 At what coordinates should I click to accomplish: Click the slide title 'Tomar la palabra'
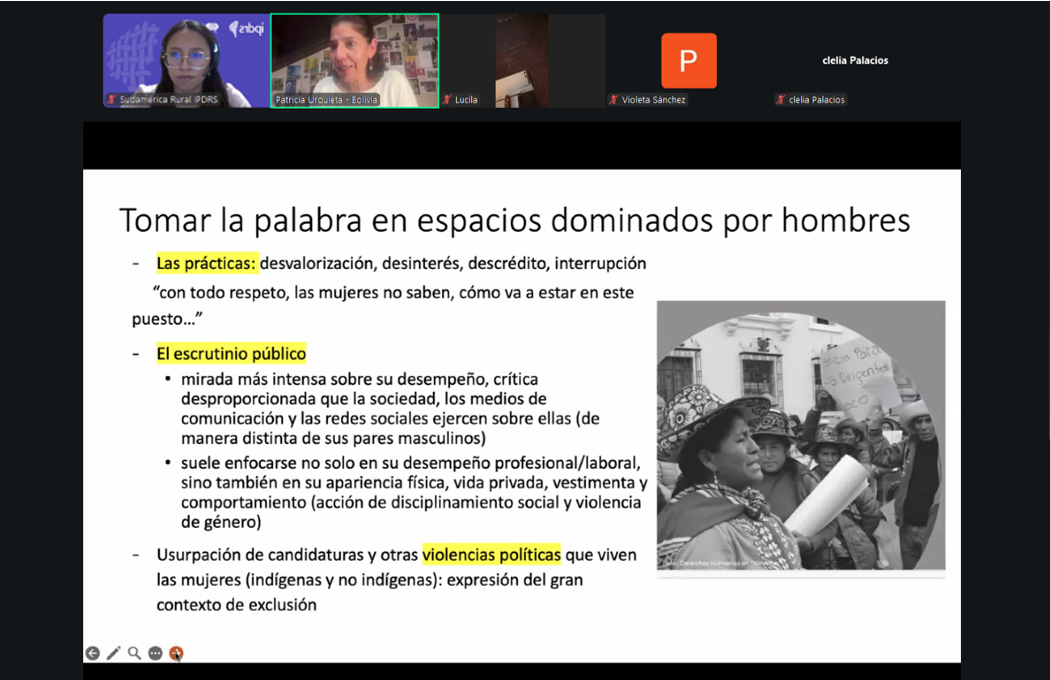(514, 220)
